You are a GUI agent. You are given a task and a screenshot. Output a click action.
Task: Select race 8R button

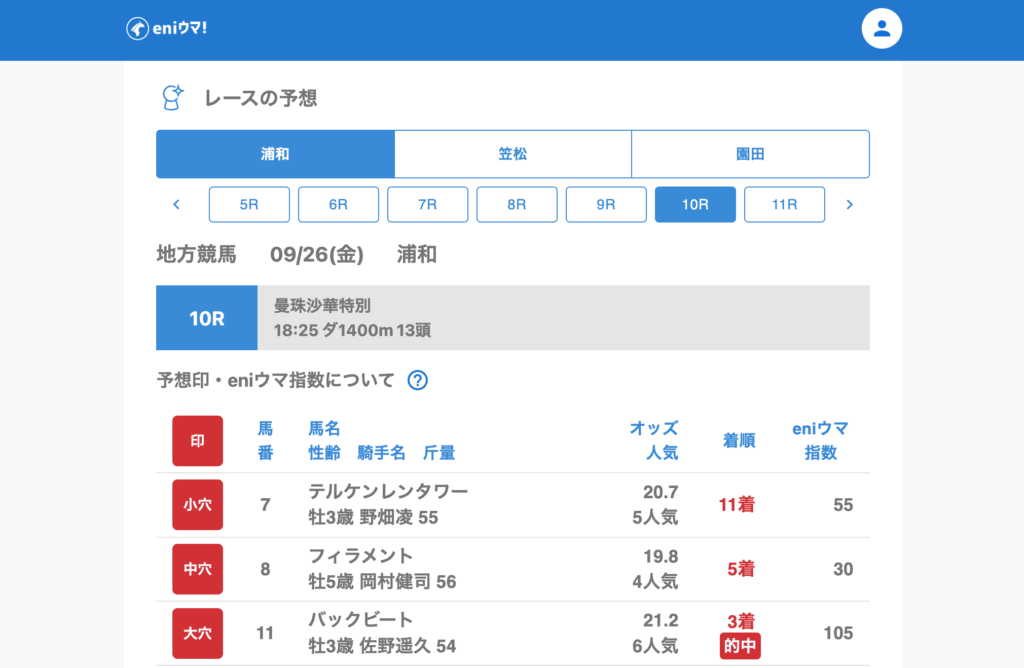(x=516, y=204)
